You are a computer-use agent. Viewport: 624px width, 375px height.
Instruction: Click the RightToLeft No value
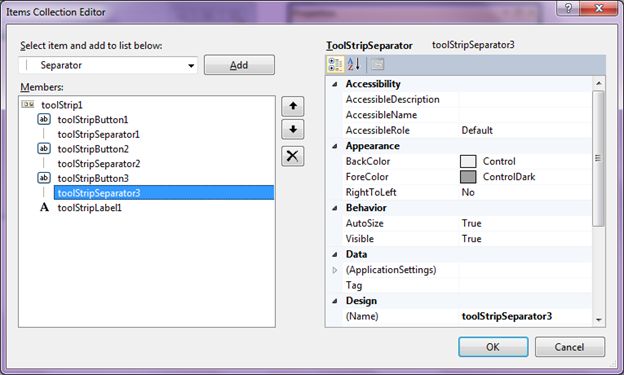coord(468,192)
